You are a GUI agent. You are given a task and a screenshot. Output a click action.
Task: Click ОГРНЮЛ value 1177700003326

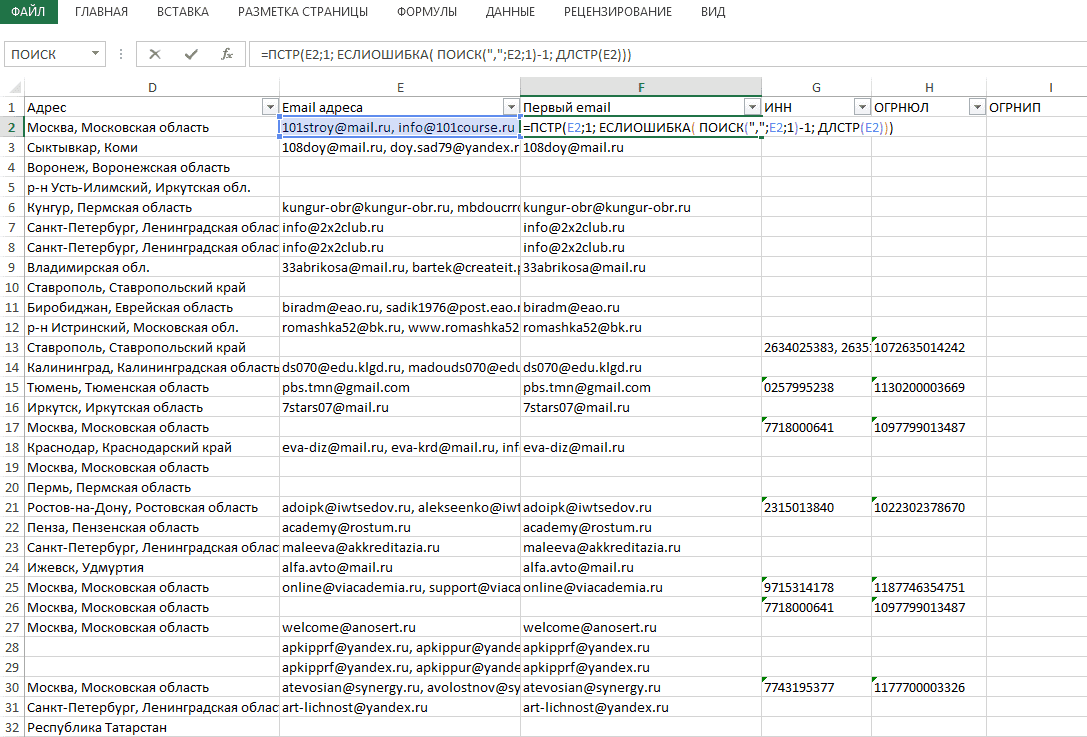(929, 688)
